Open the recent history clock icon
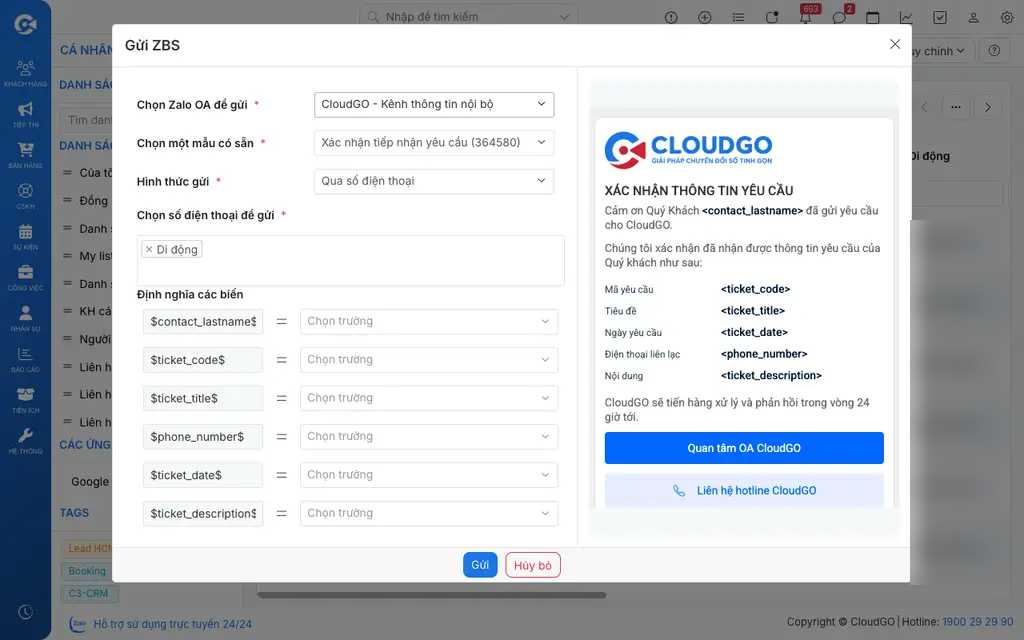 pos(25,612)
